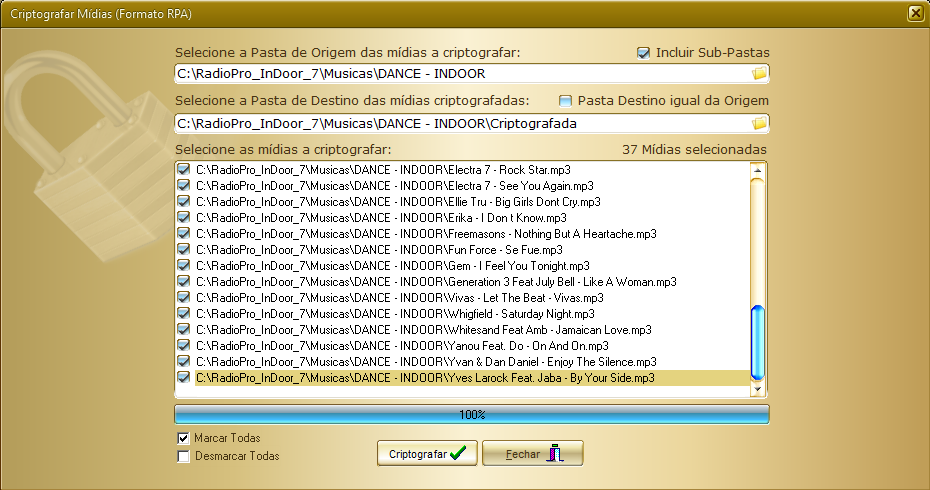This screenshot has width=930, height=490.
Task: Uncheck Freemasons - Nothing But A Heartache.mp3
Action: click(184, 234)
